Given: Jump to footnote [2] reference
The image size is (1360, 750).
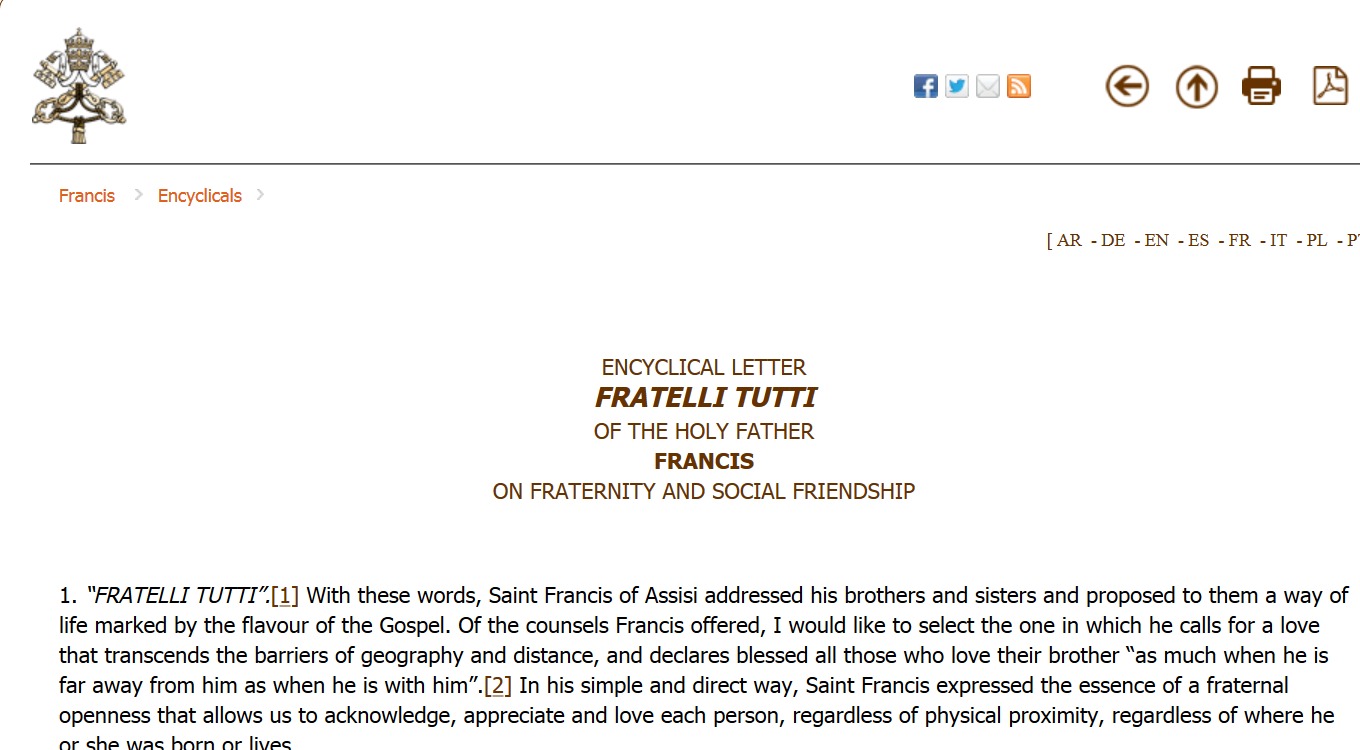Looking at the screenshot, I should point(498,686).
